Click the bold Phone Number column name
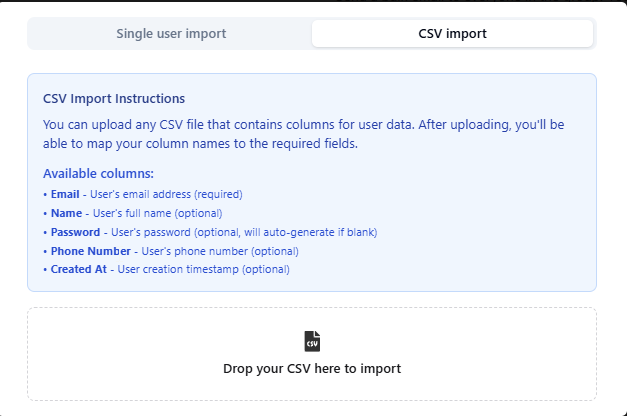 click(x=91, y=251)
